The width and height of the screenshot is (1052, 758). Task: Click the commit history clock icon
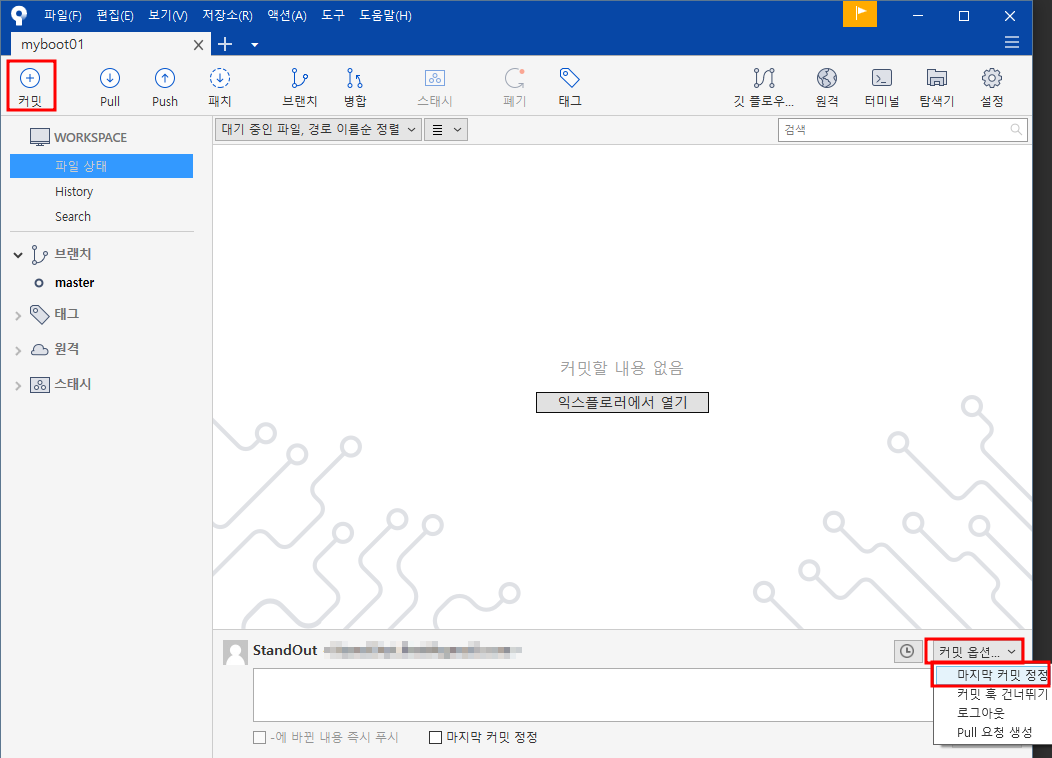906,651
